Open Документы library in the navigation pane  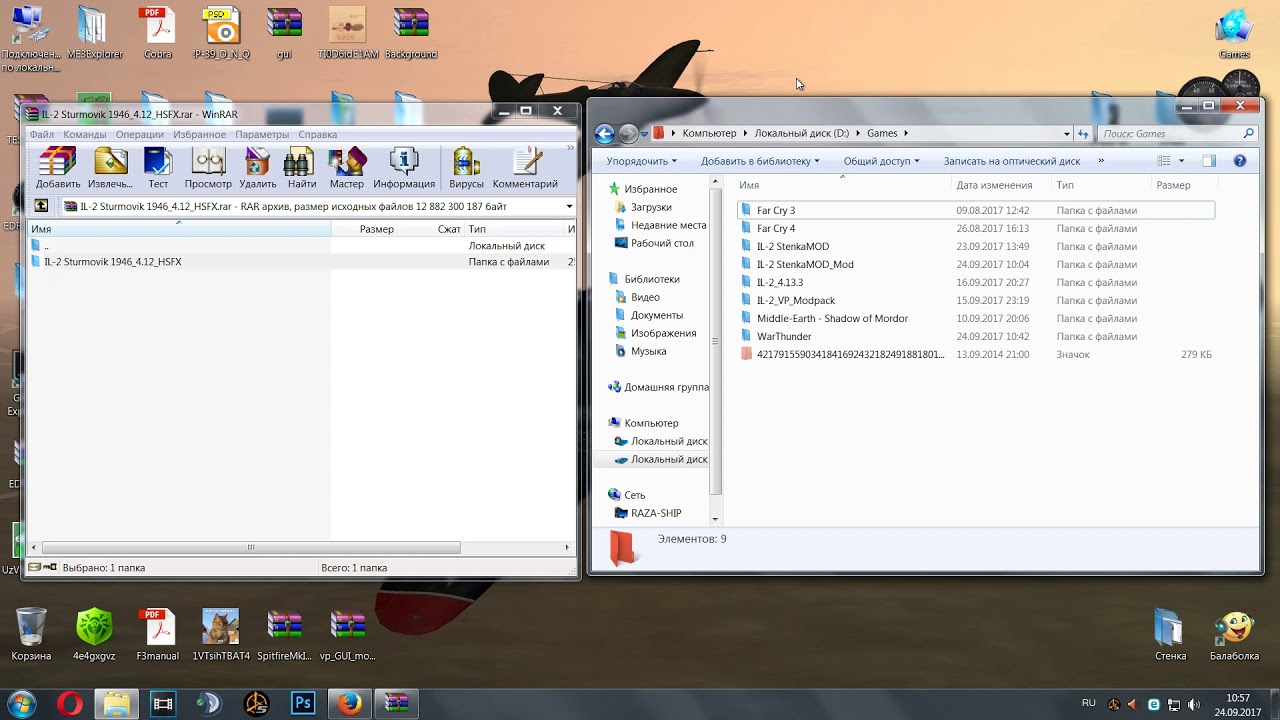(x=657, y=315)
